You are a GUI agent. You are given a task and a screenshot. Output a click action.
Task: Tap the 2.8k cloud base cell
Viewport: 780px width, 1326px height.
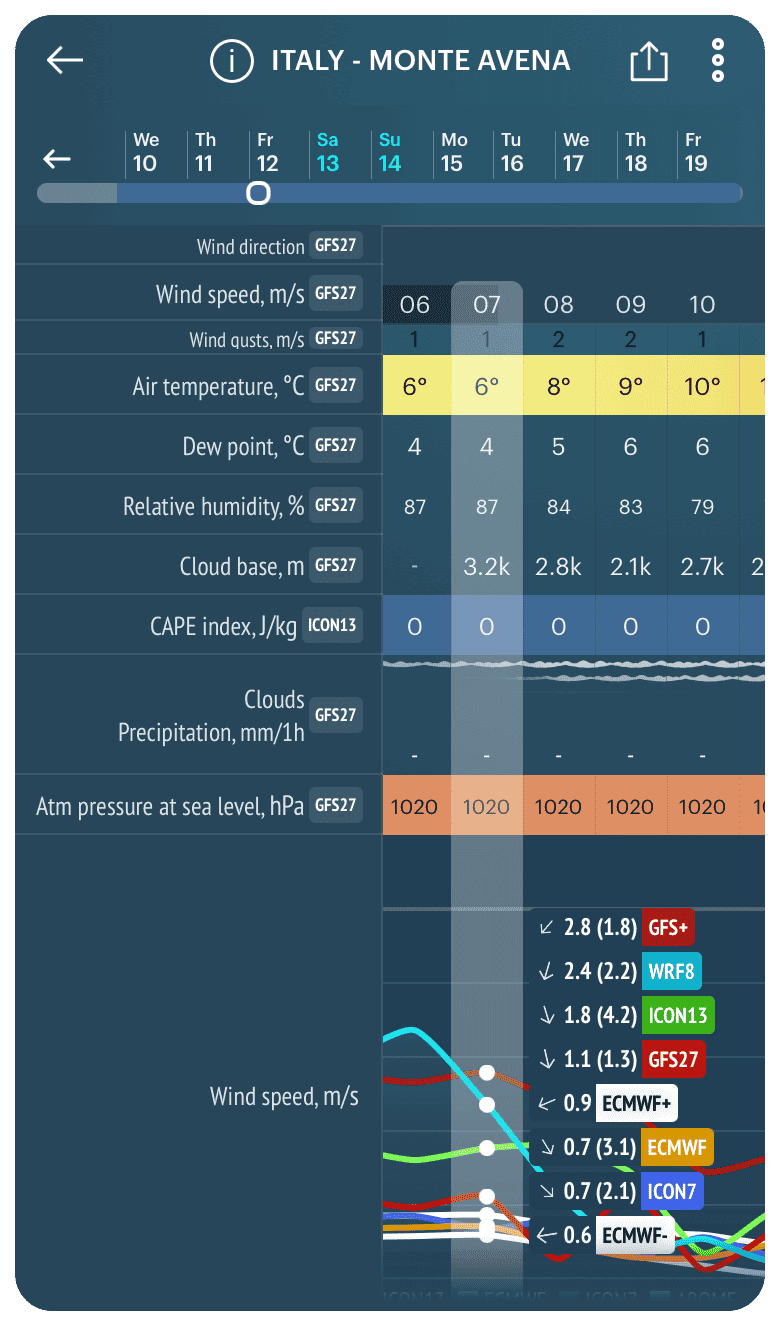559,567
